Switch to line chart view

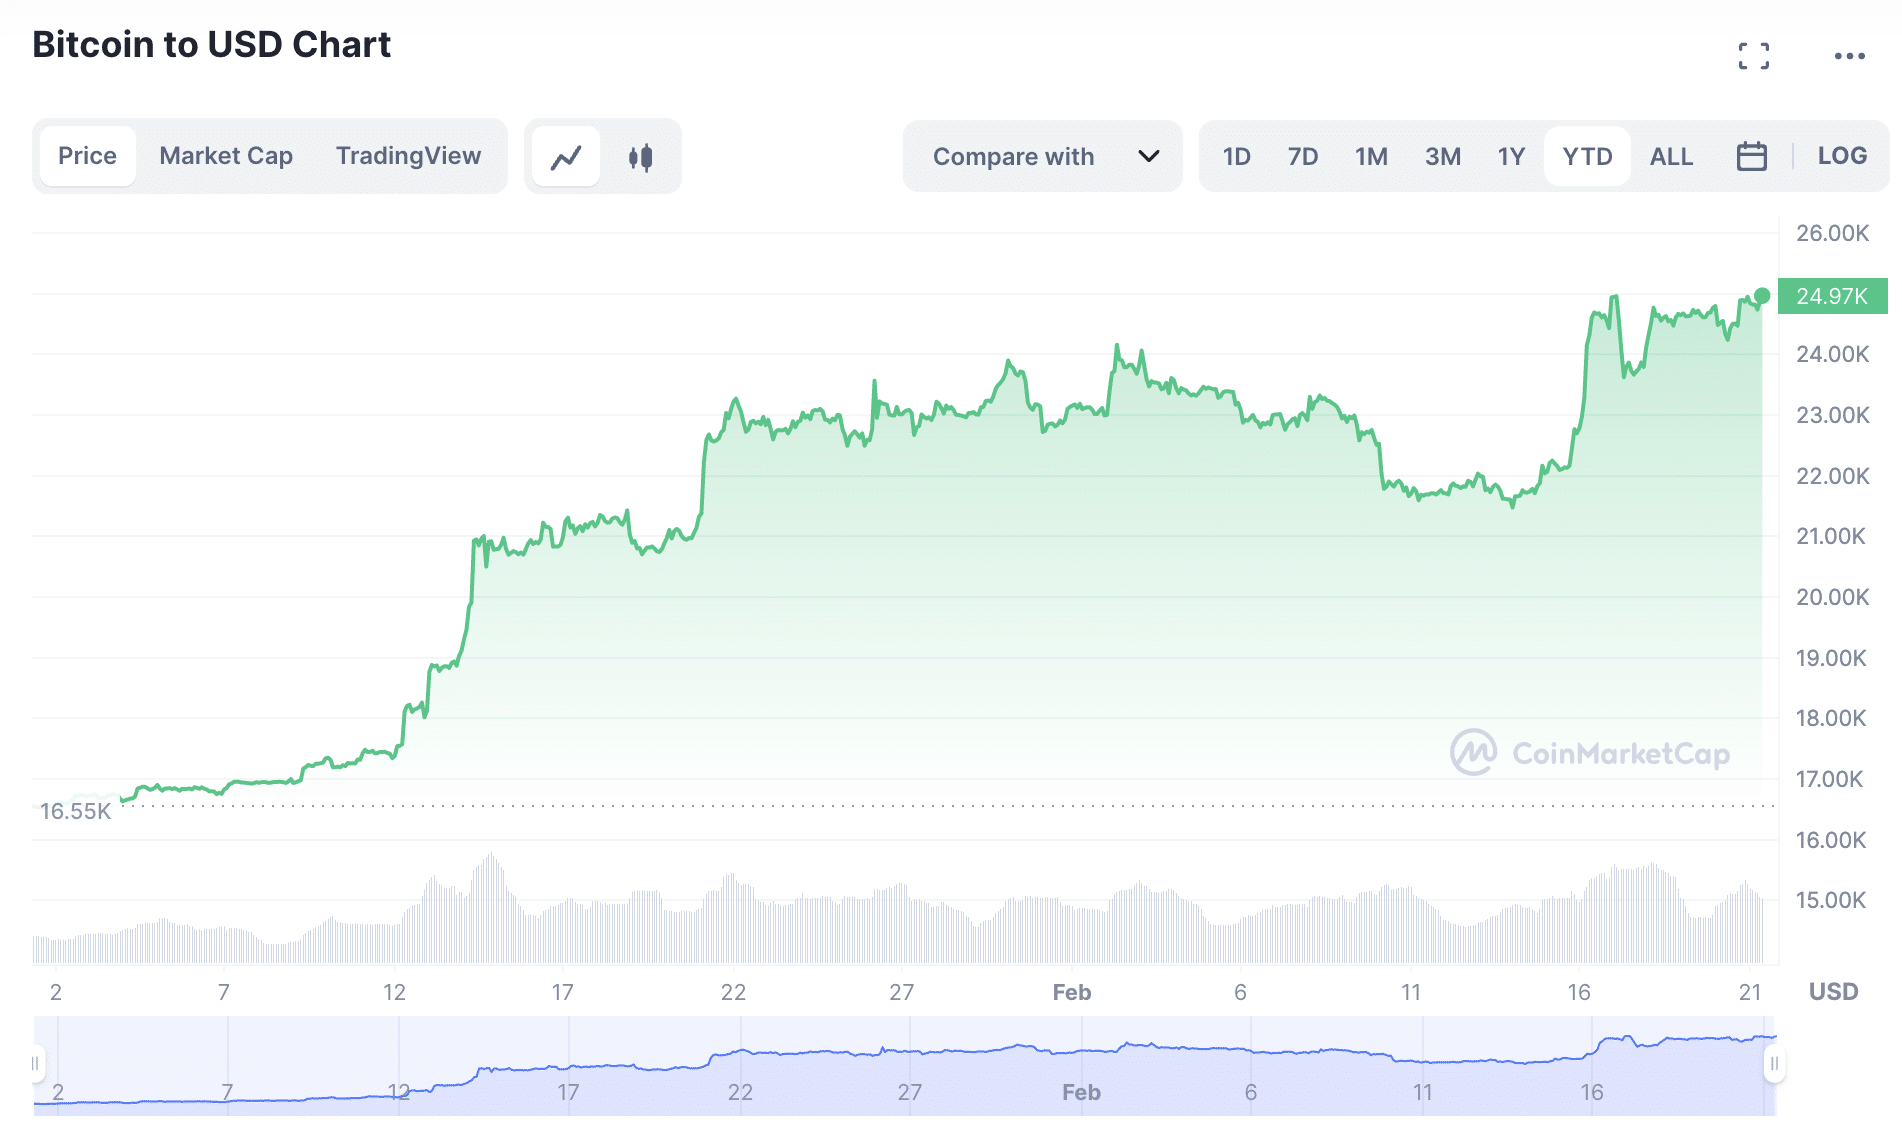(566, 157)
